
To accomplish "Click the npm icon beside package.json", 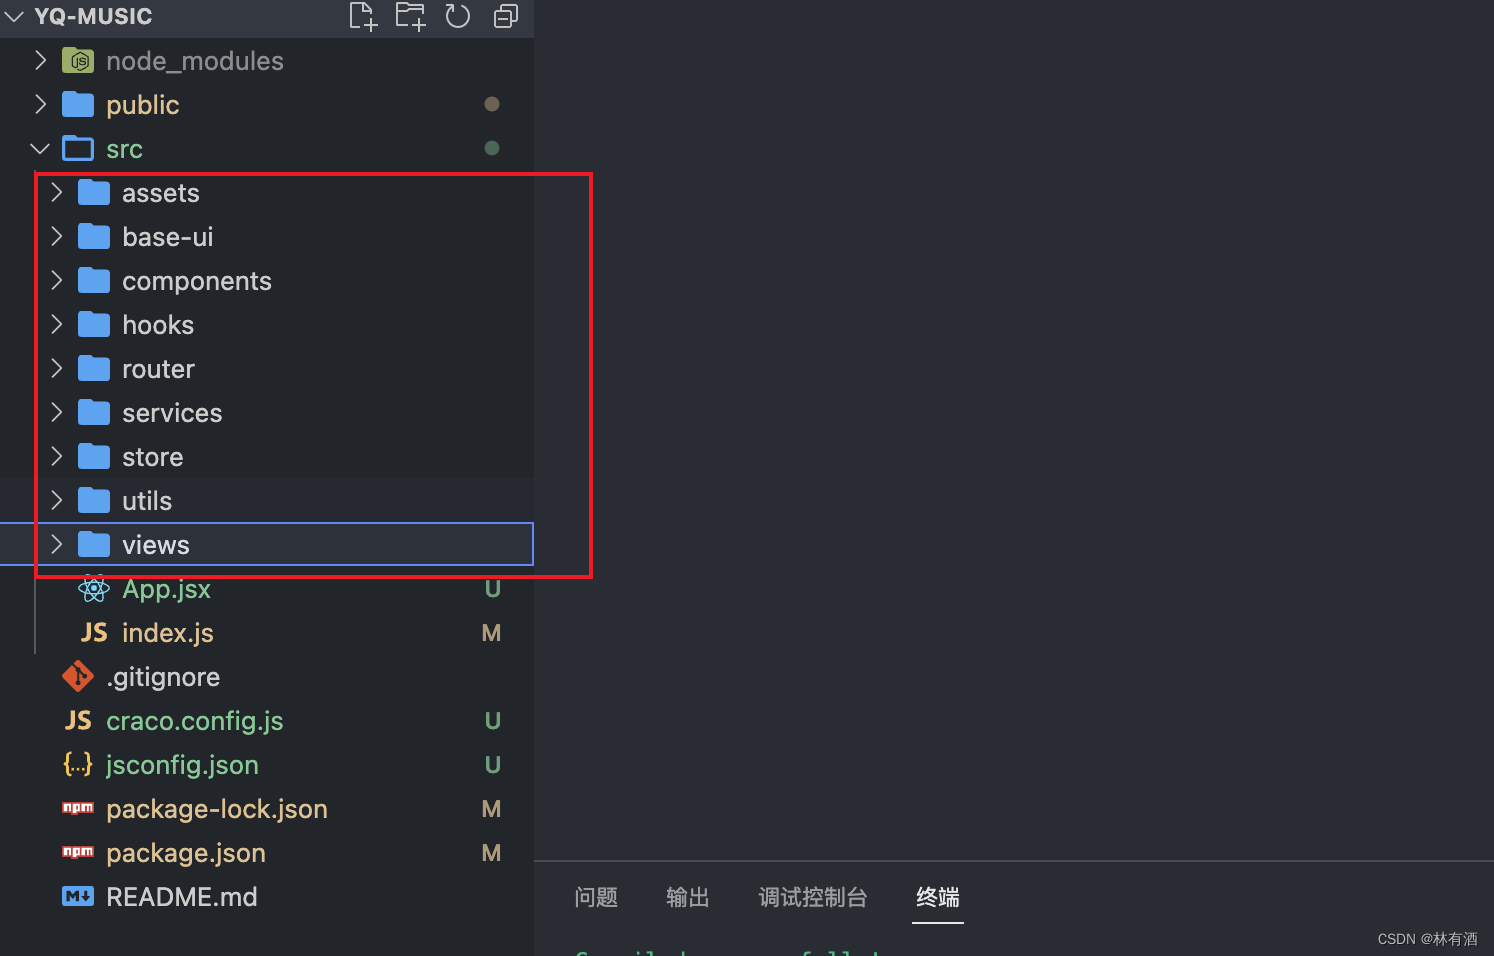I will click(x=78, y=852).
